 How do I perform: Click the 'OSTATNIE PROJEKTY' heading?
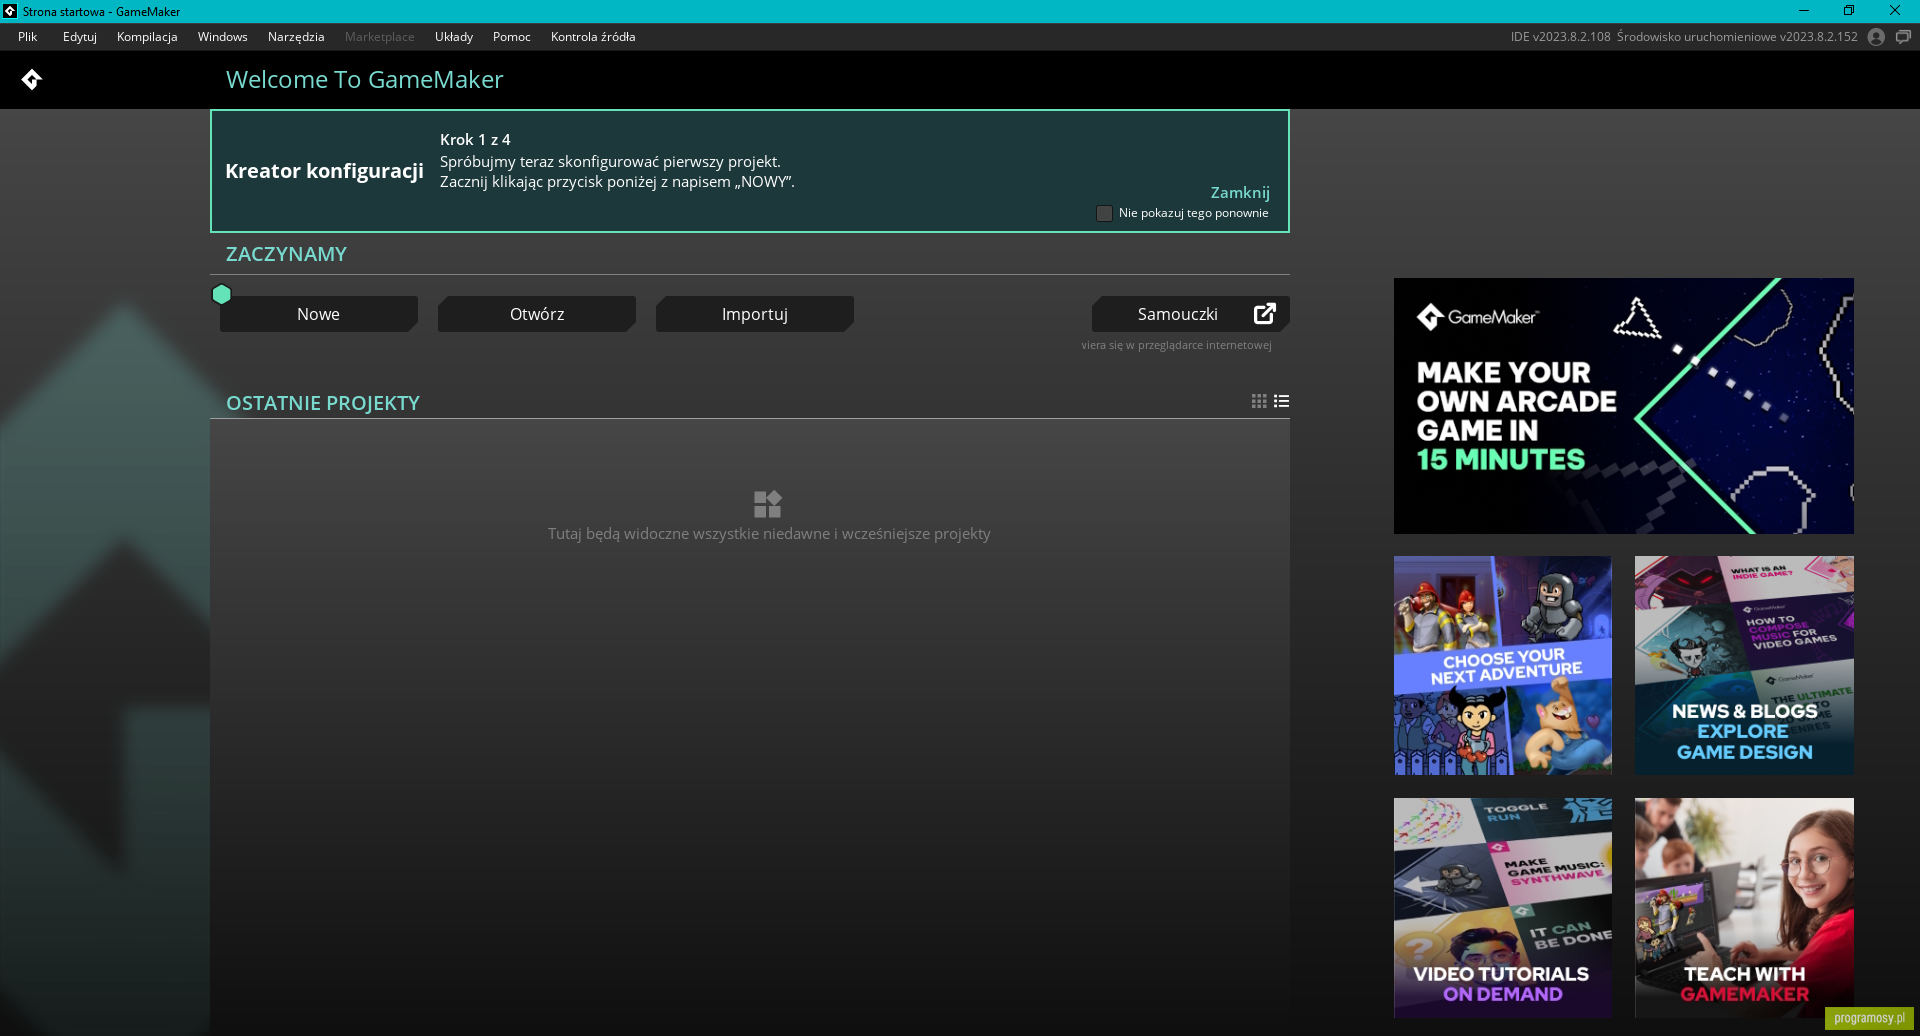tap(323, 403)
